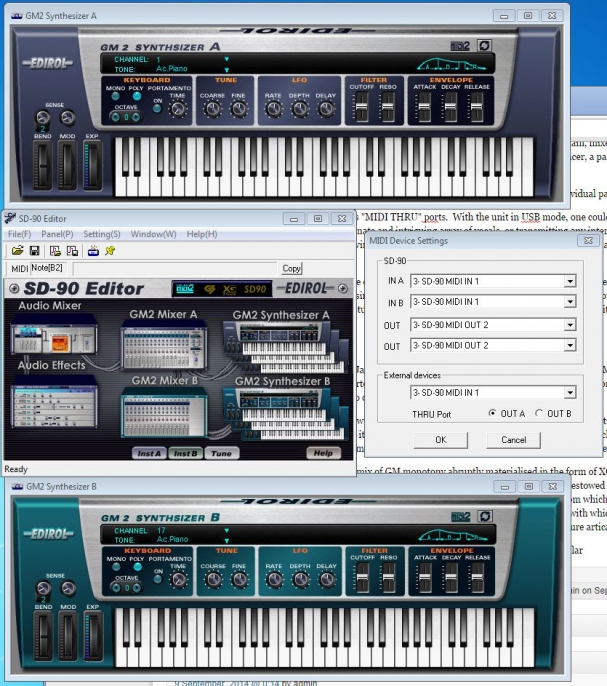Screen dimensions: 607x686
Task: Click the SD90 mode label in editor header
Action: pyautogui.click(x=255, y=289)
